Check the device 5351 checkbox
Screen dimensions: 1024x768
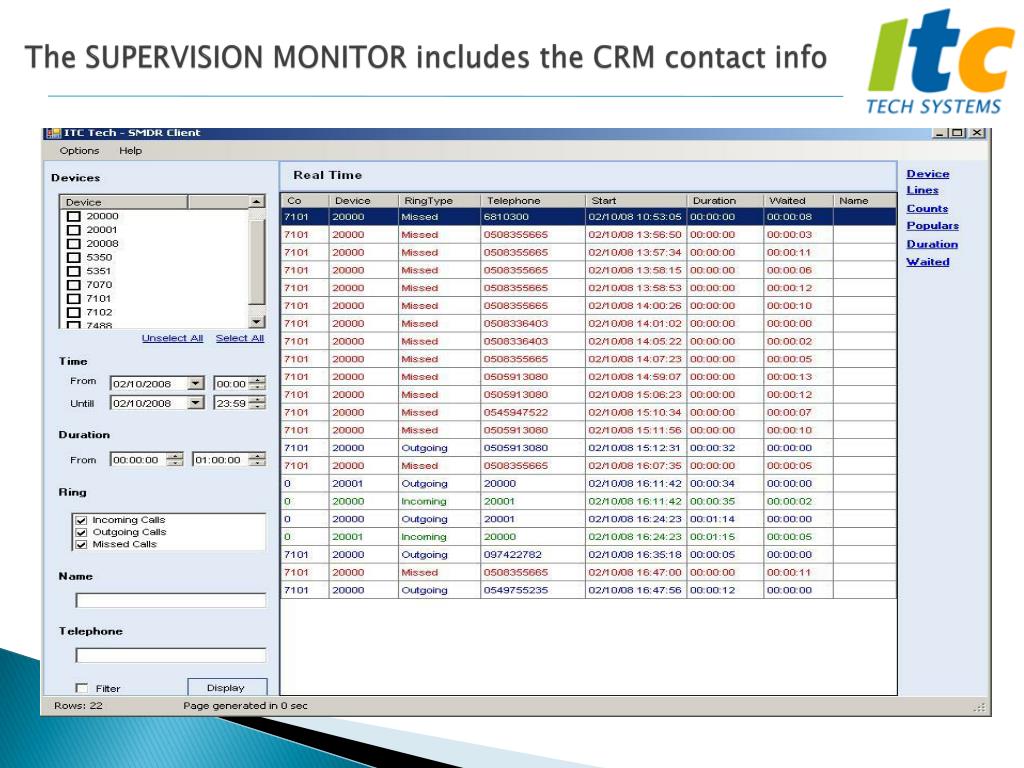74,271
